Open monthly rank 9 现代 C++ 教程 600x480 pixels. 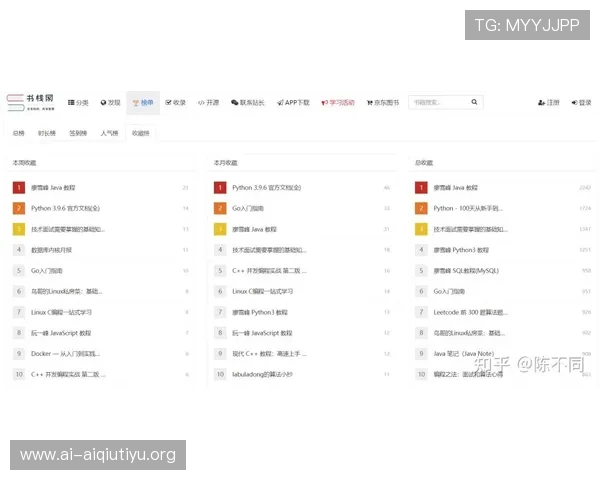click(x=269, y=354)
